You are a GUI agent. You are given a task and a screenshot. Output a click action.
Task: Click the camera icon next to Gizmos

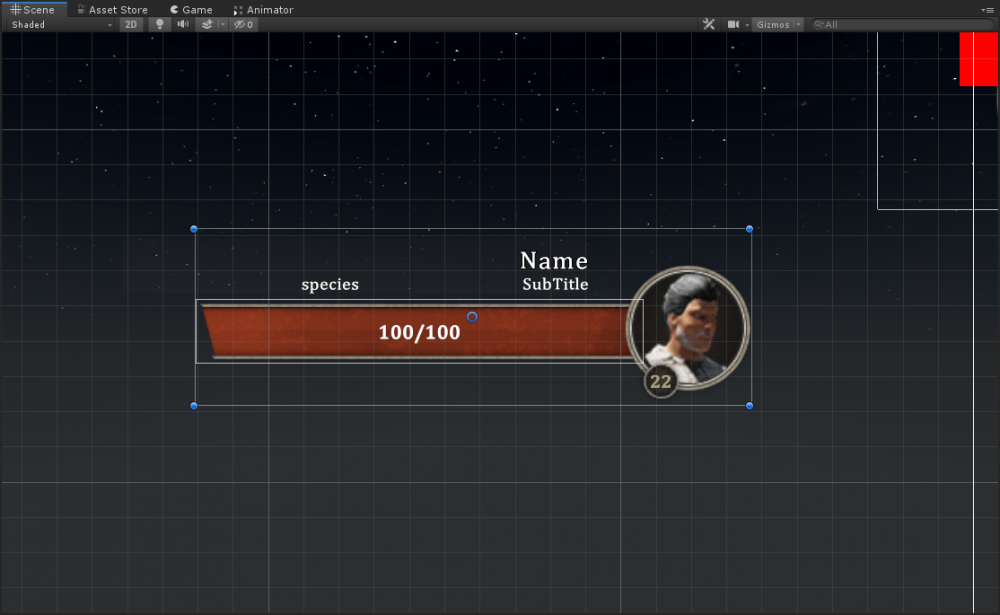[735, 24]
